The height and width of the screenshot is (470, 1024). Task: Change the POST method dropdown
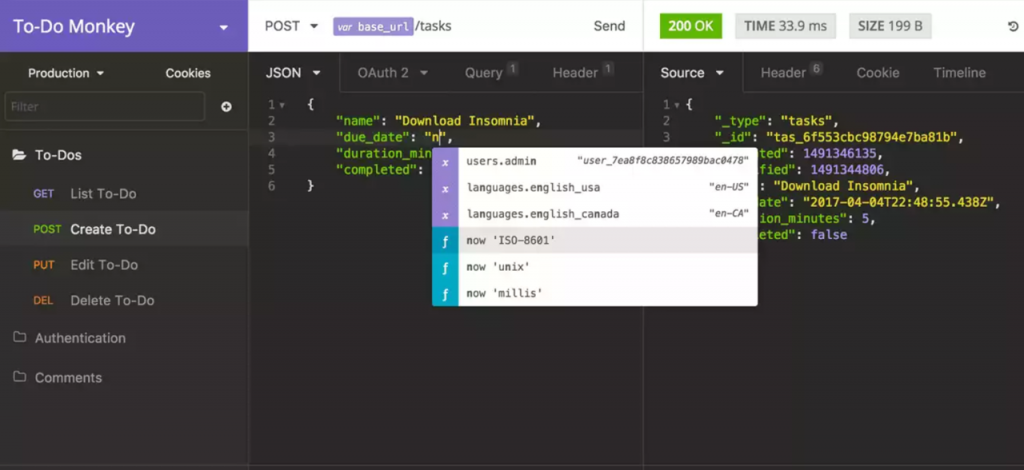(291, 26)
